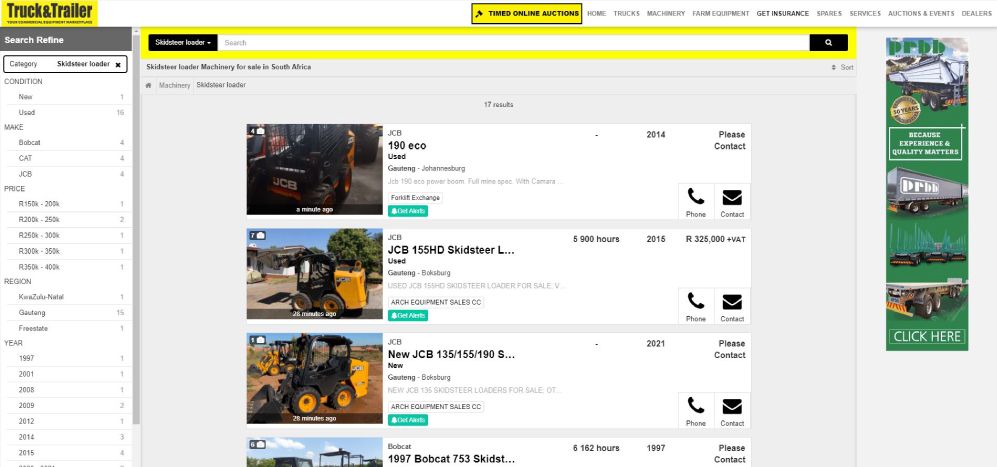Click Get Alerts on New JCB 135 listing
Screen dimensions: 997x467
tap(408, 420)
